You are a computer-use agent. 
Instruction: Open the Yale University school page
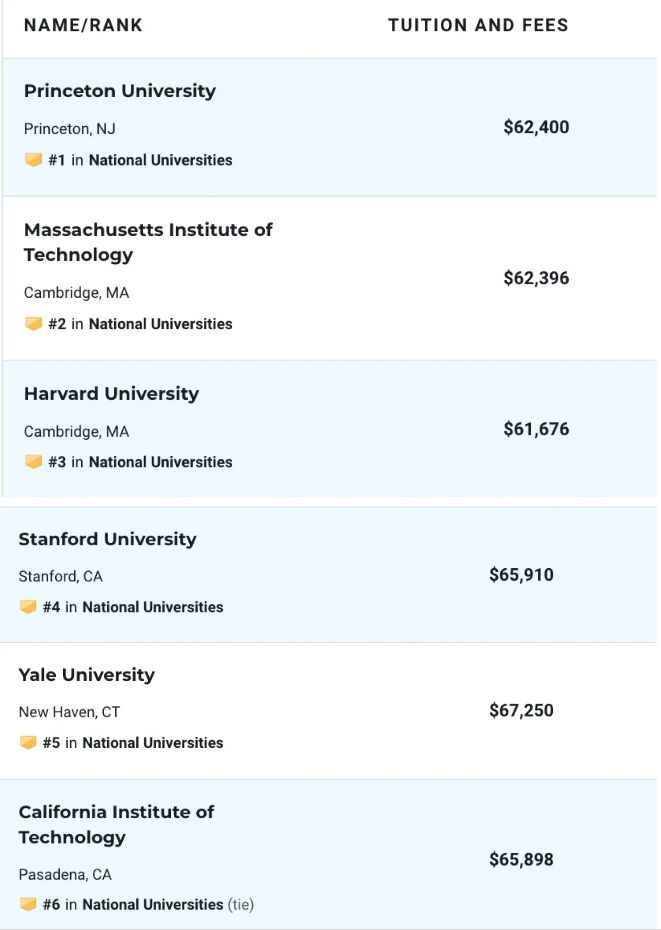pos(86,675)
